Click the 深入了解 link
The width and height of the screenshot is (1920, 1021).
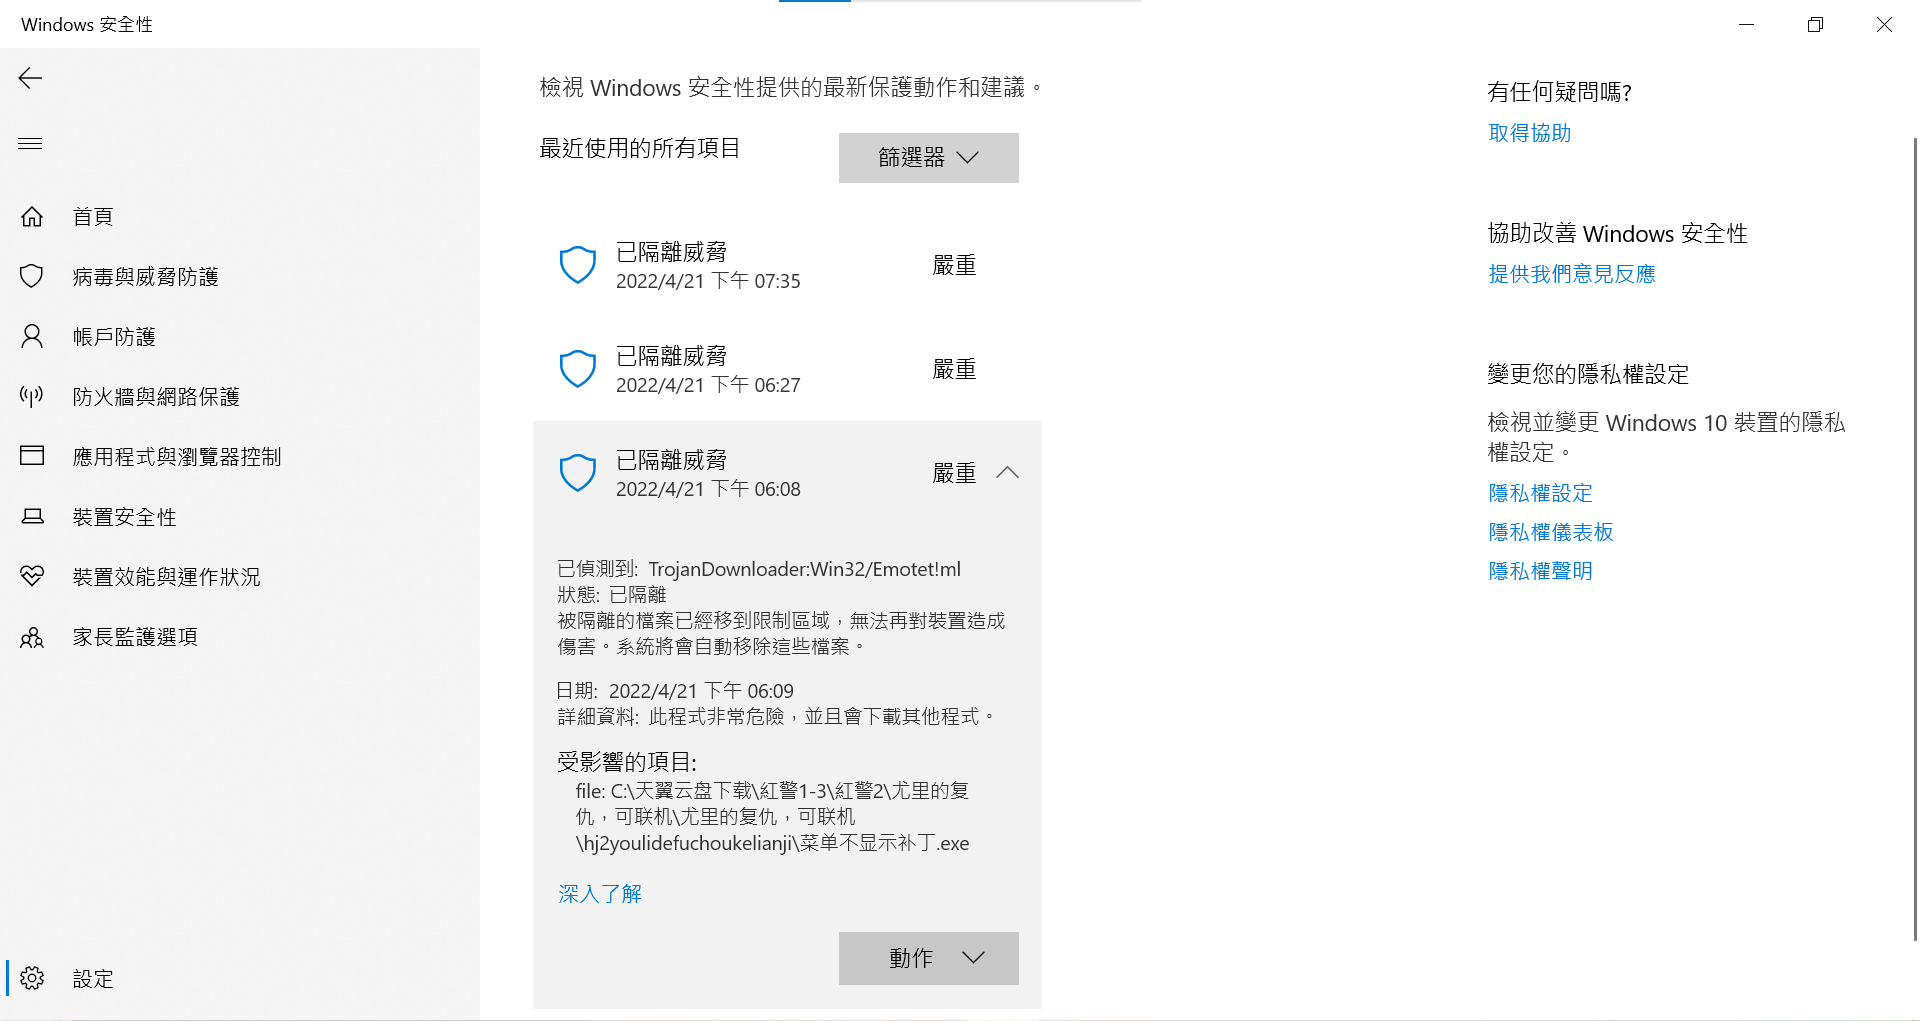click(x=600, y=894)
